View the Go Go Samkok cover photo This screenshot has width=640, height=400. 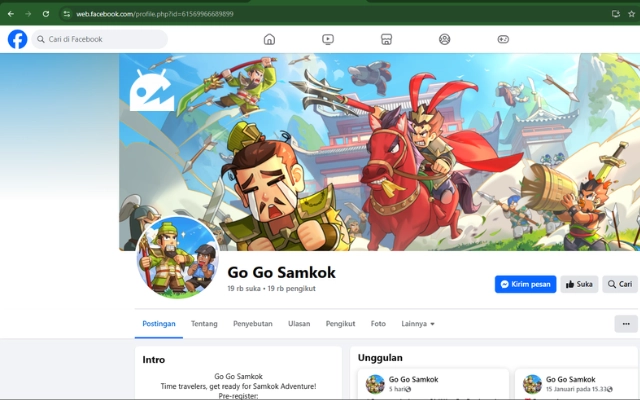[x=380, y=152]
